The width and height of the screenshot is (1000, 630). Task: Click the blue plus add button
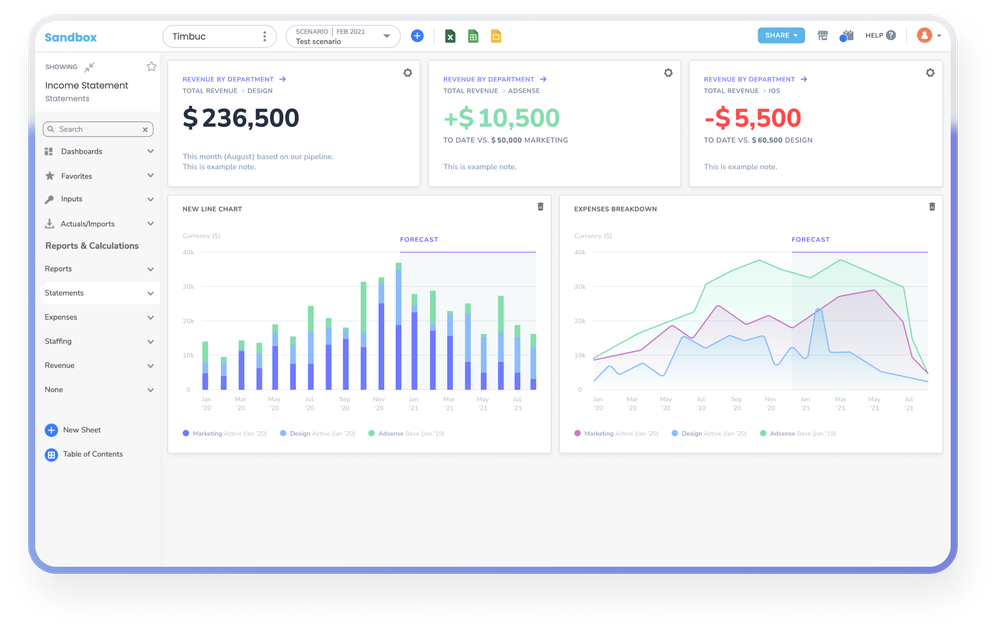pyautogui.click(x=417, y=36)
